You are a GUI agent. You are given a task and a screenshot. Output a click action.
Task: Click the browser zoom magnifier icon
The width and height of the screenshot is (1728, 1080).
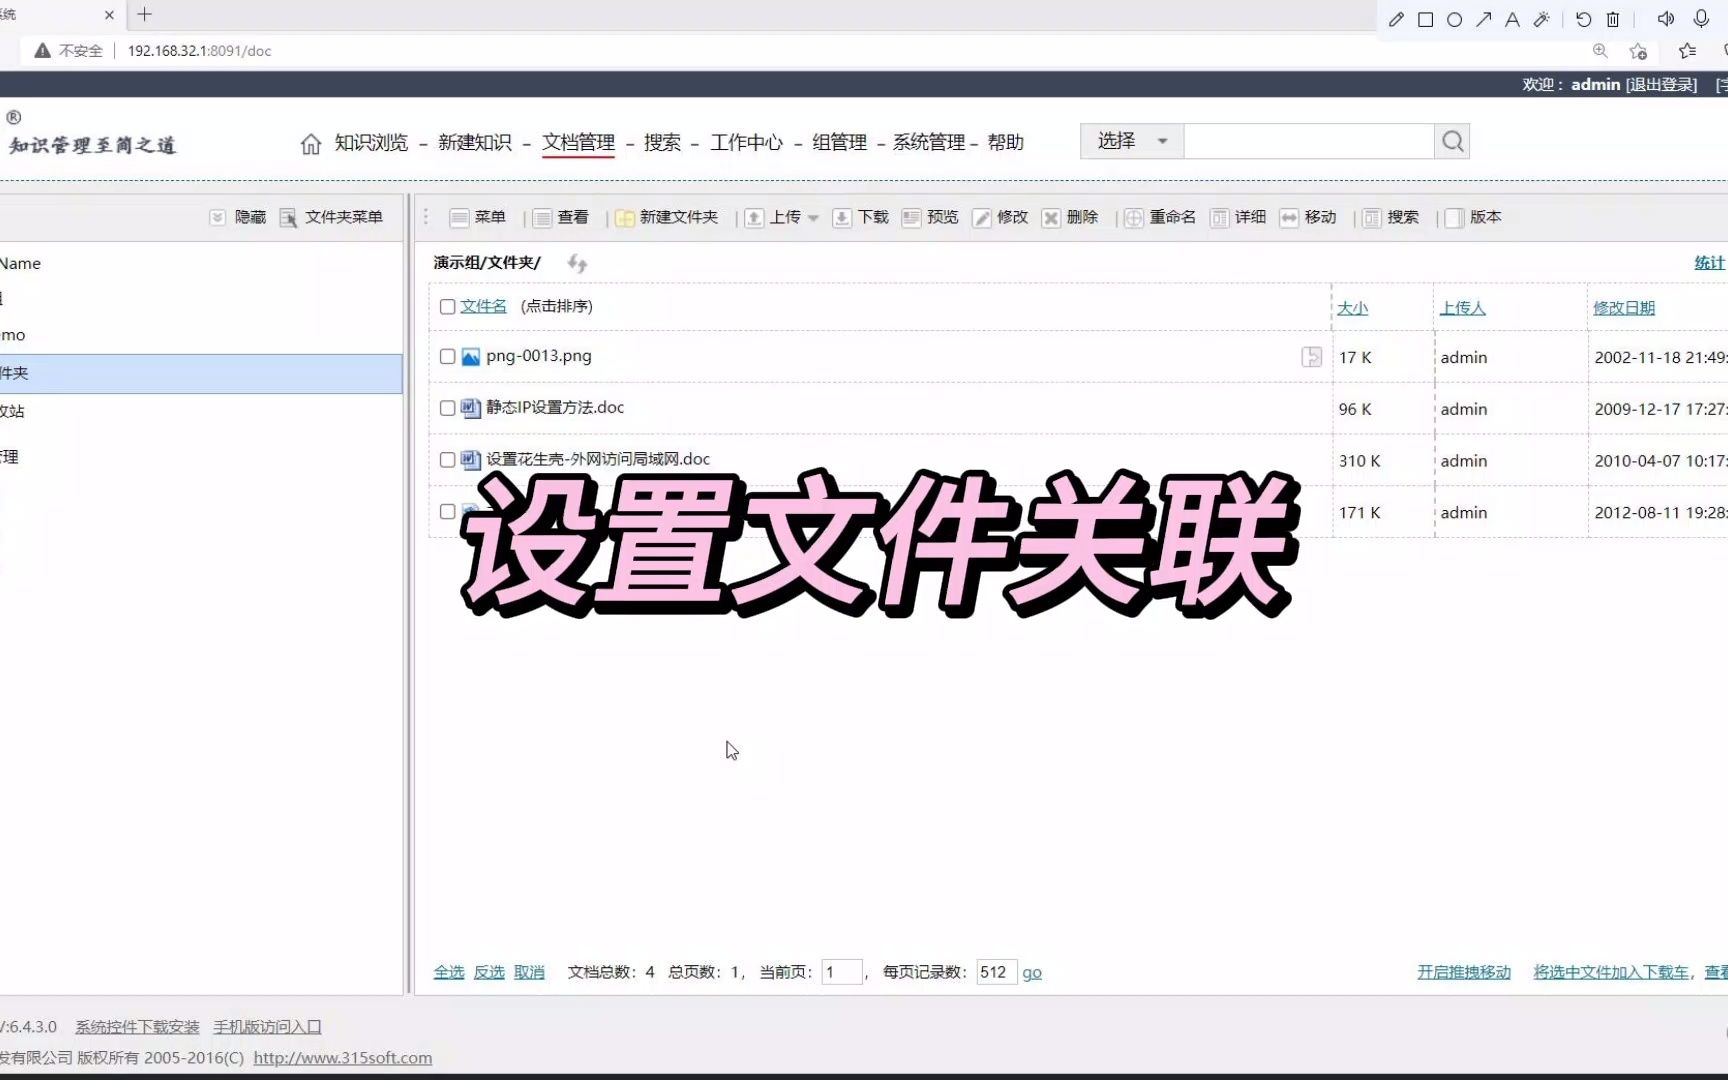click(x=1600, y=51)
